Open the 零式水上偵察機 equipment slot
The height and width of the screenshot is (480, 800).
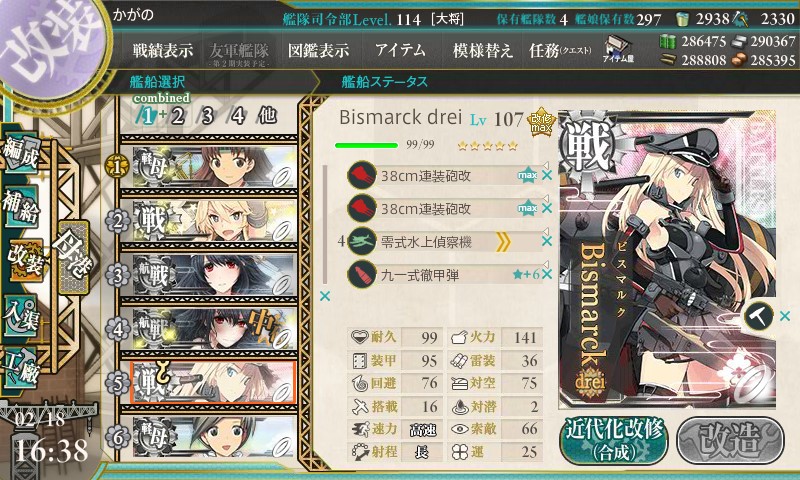pos(445,242)
